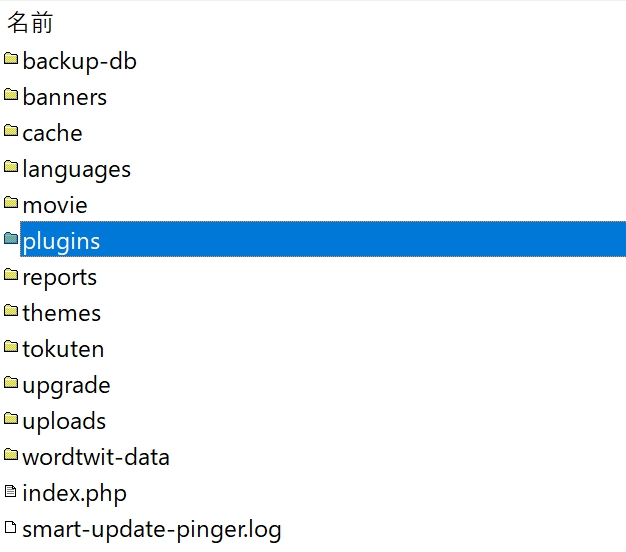Image resolution: width=626 pixels, height=552 pixels.
Task: Click the banners folder icon
Action: (x=11, y=95)
